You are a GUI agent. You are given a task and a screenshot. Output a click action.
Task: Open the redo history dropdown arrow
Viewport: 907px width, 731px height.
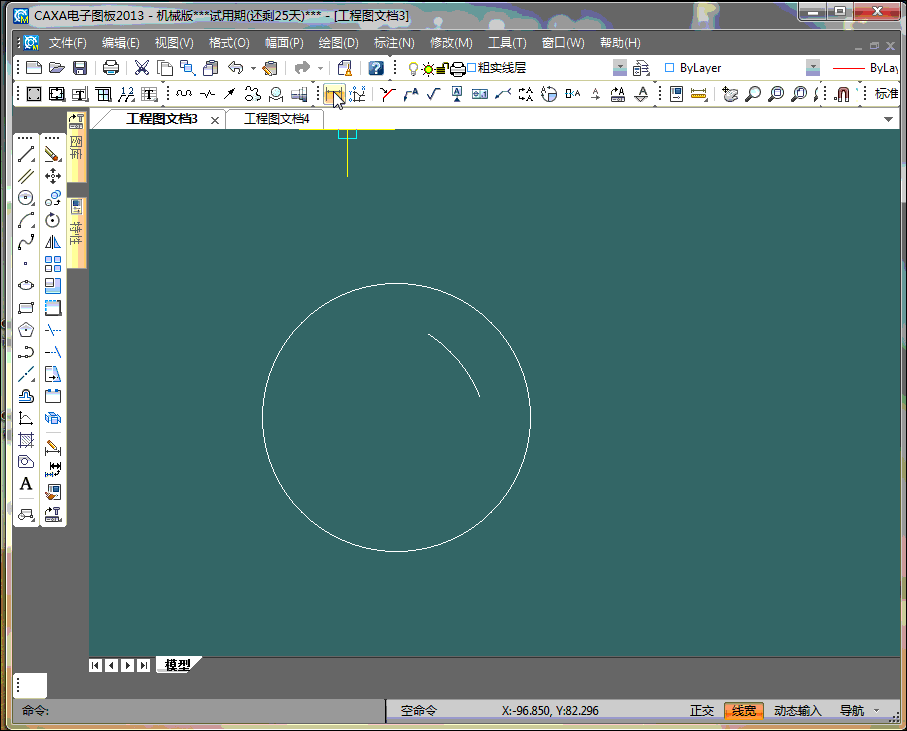(320, 69)
